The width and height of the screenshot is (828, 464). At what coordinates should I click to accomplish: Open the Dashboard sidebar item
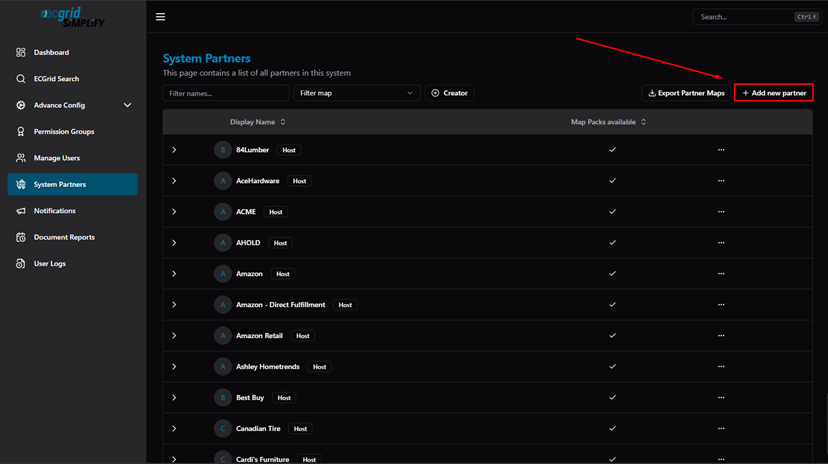[72, 52]
